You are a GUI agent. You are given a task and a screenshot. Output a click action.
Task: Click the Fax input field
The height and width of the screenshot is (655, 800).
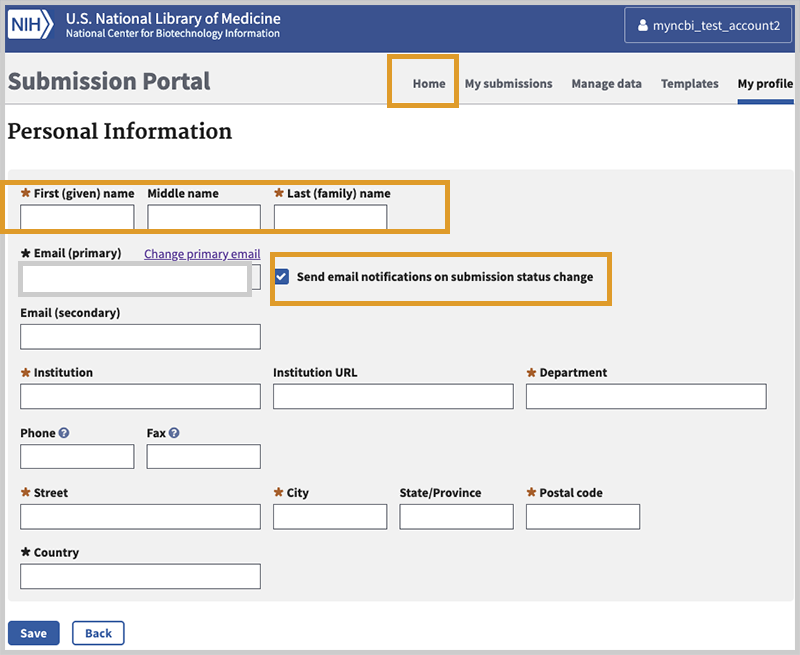[204, 457]
